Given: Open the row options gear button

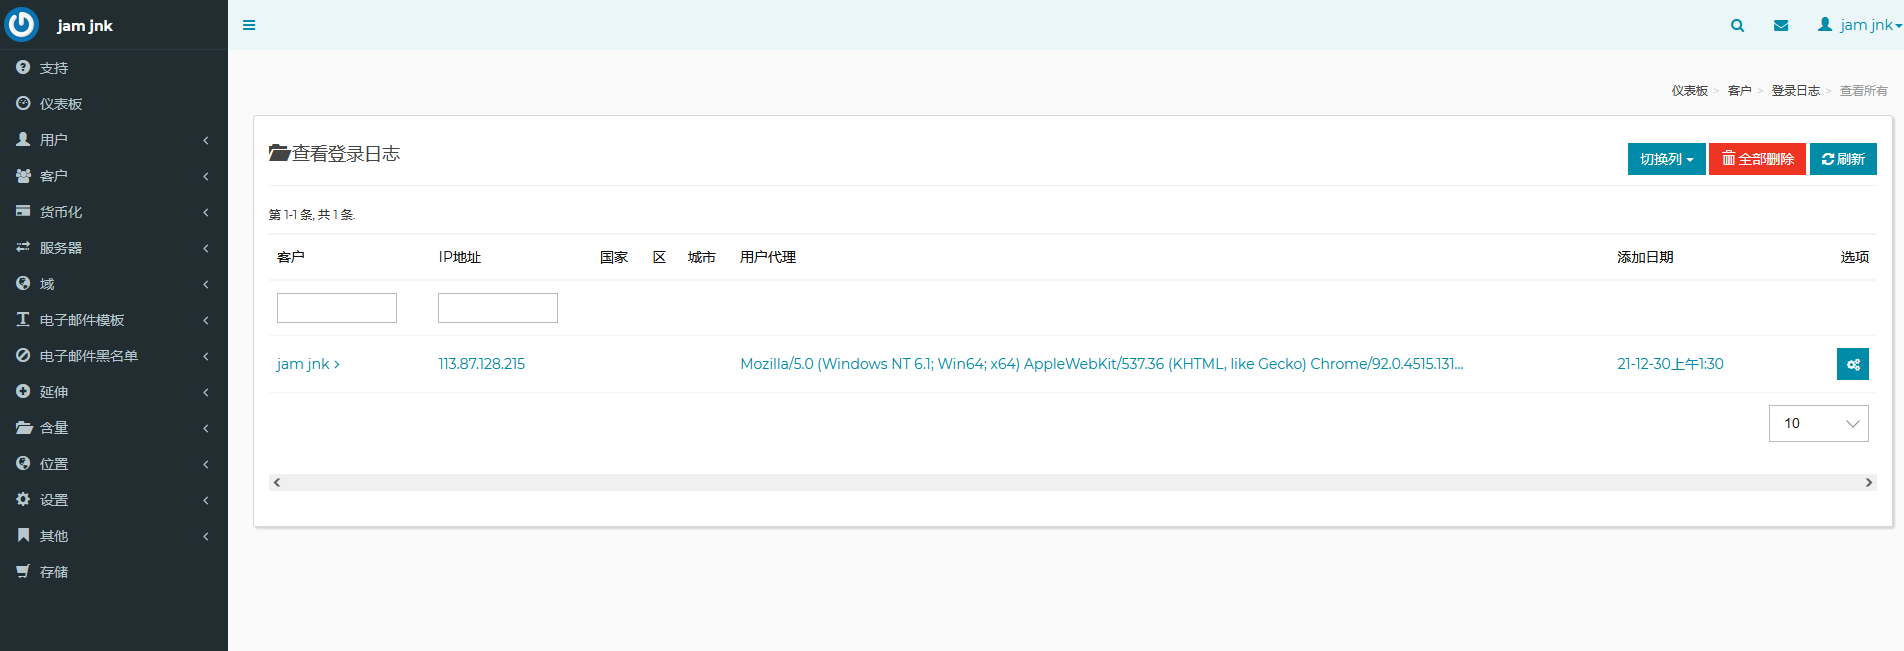Looking at the screenshot, I should click(1853, 364).
